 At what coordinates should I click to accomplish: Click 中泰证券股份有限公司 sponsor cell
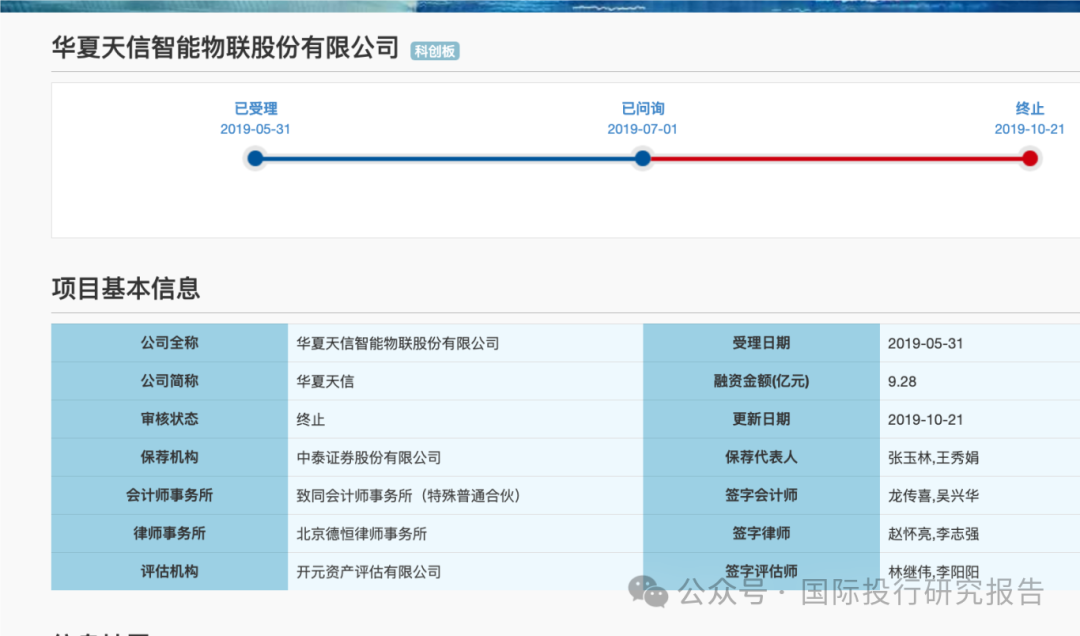pos(466,457)
